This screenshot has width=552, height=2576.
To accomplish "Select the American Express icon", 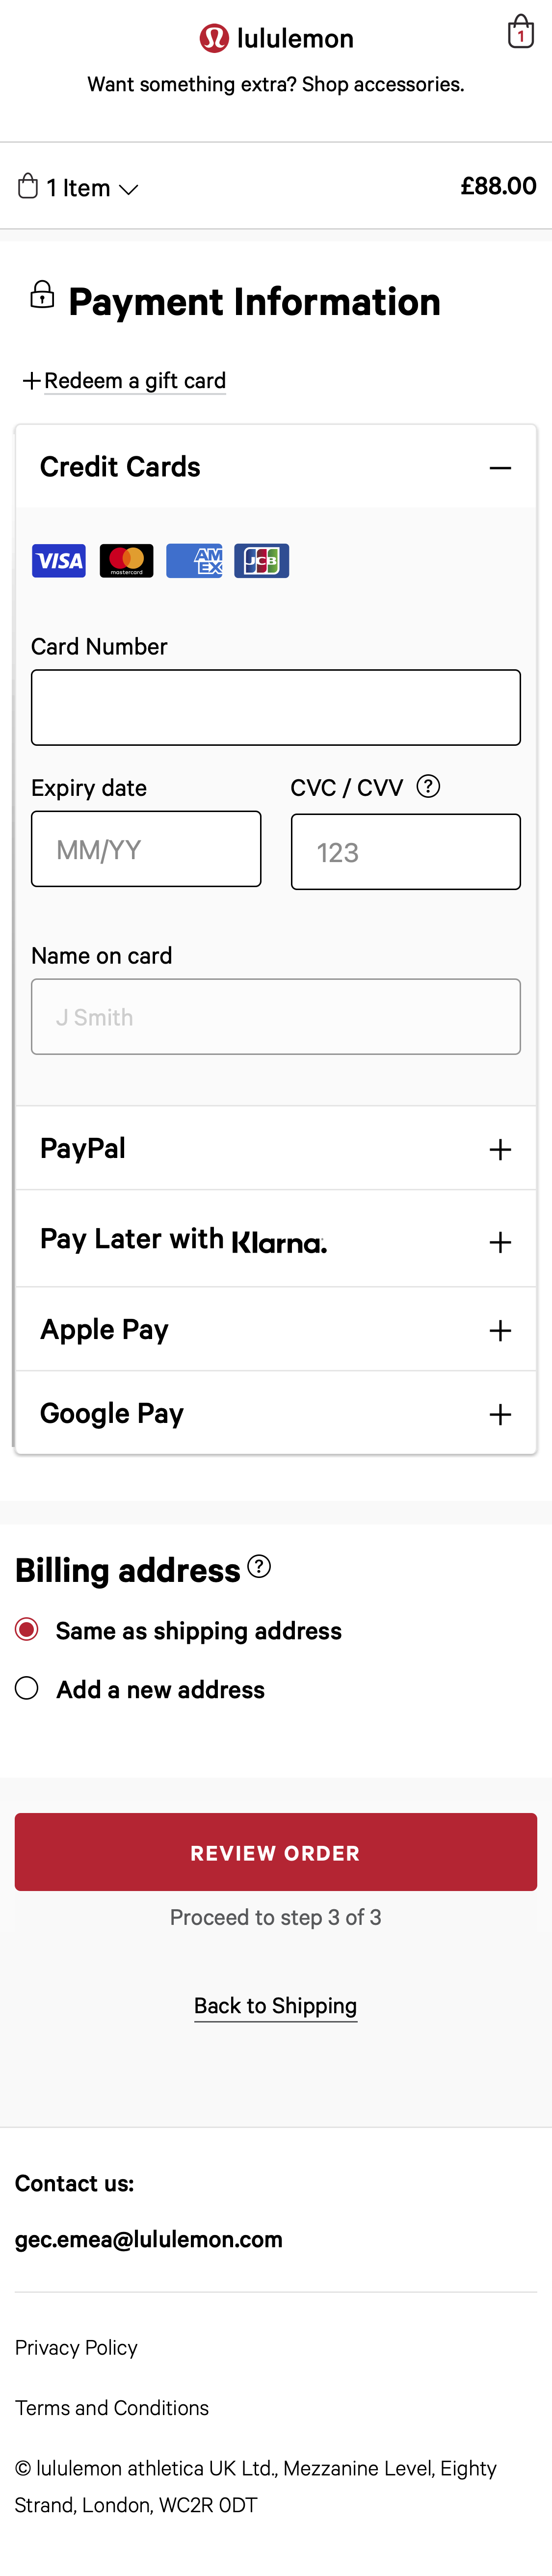I will [x=193, y=561].
